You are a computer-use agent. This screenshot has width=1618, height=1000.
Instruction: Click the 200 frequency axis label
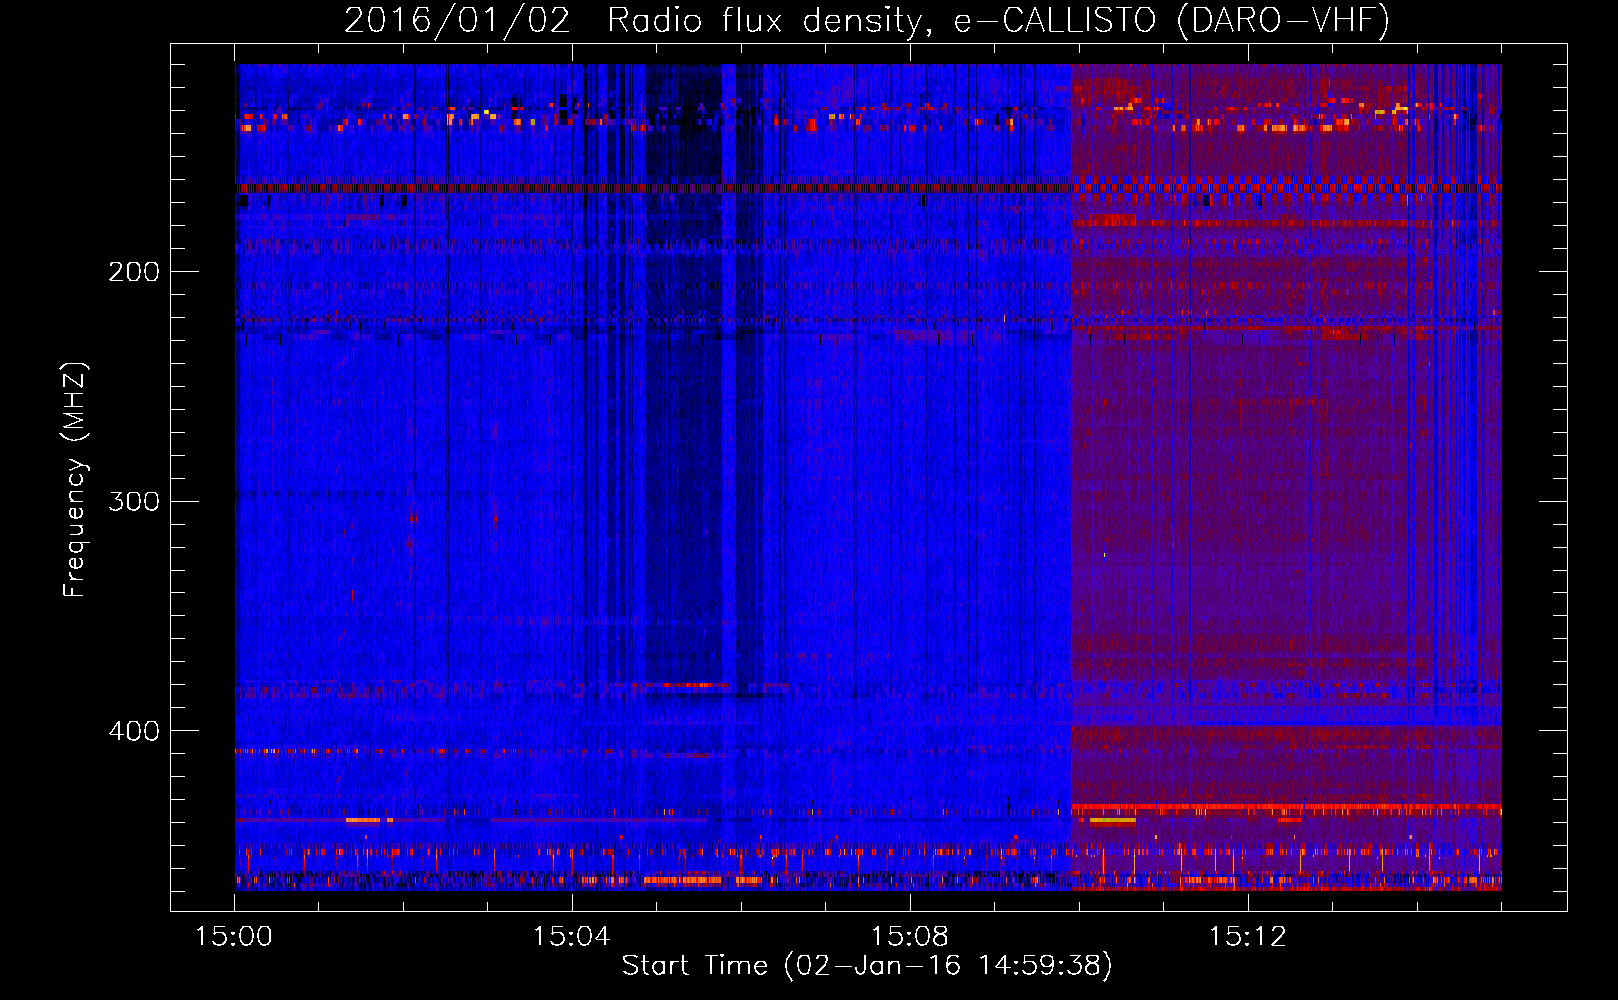coord(134,272)
